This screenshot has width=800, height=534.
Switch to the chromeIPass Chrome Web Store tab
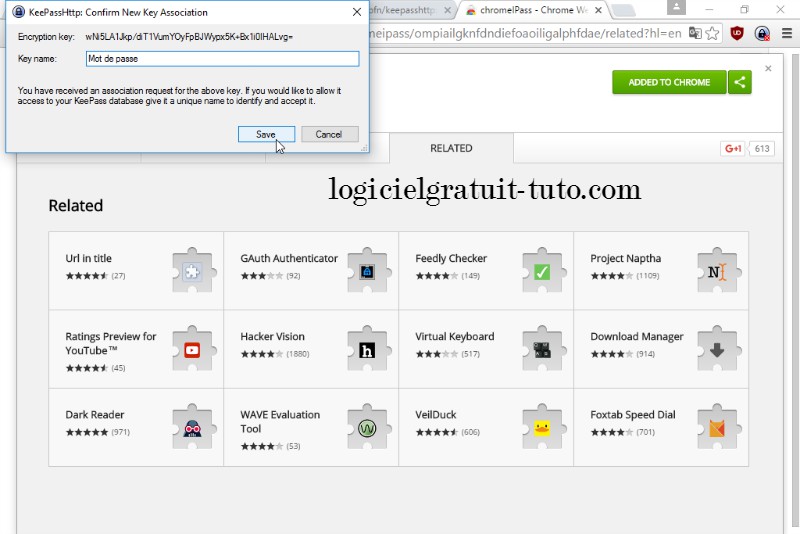click(x=533, y=10)
